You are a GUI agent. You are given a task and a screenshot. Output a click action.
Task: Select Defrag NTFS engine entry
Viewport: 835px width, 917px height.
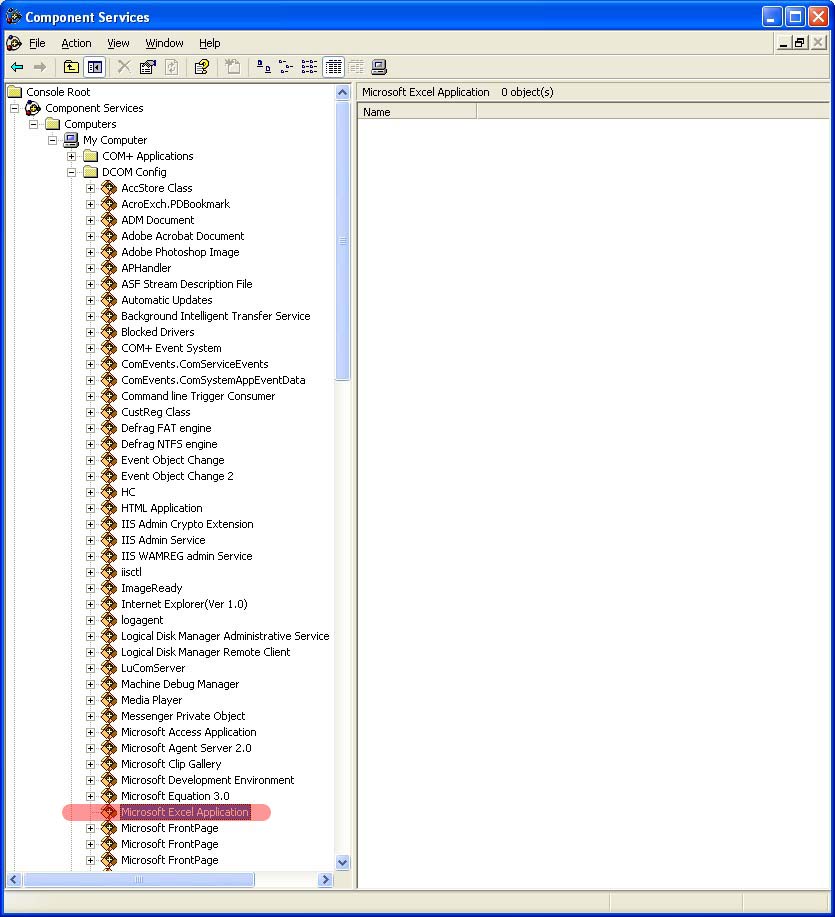169,444
